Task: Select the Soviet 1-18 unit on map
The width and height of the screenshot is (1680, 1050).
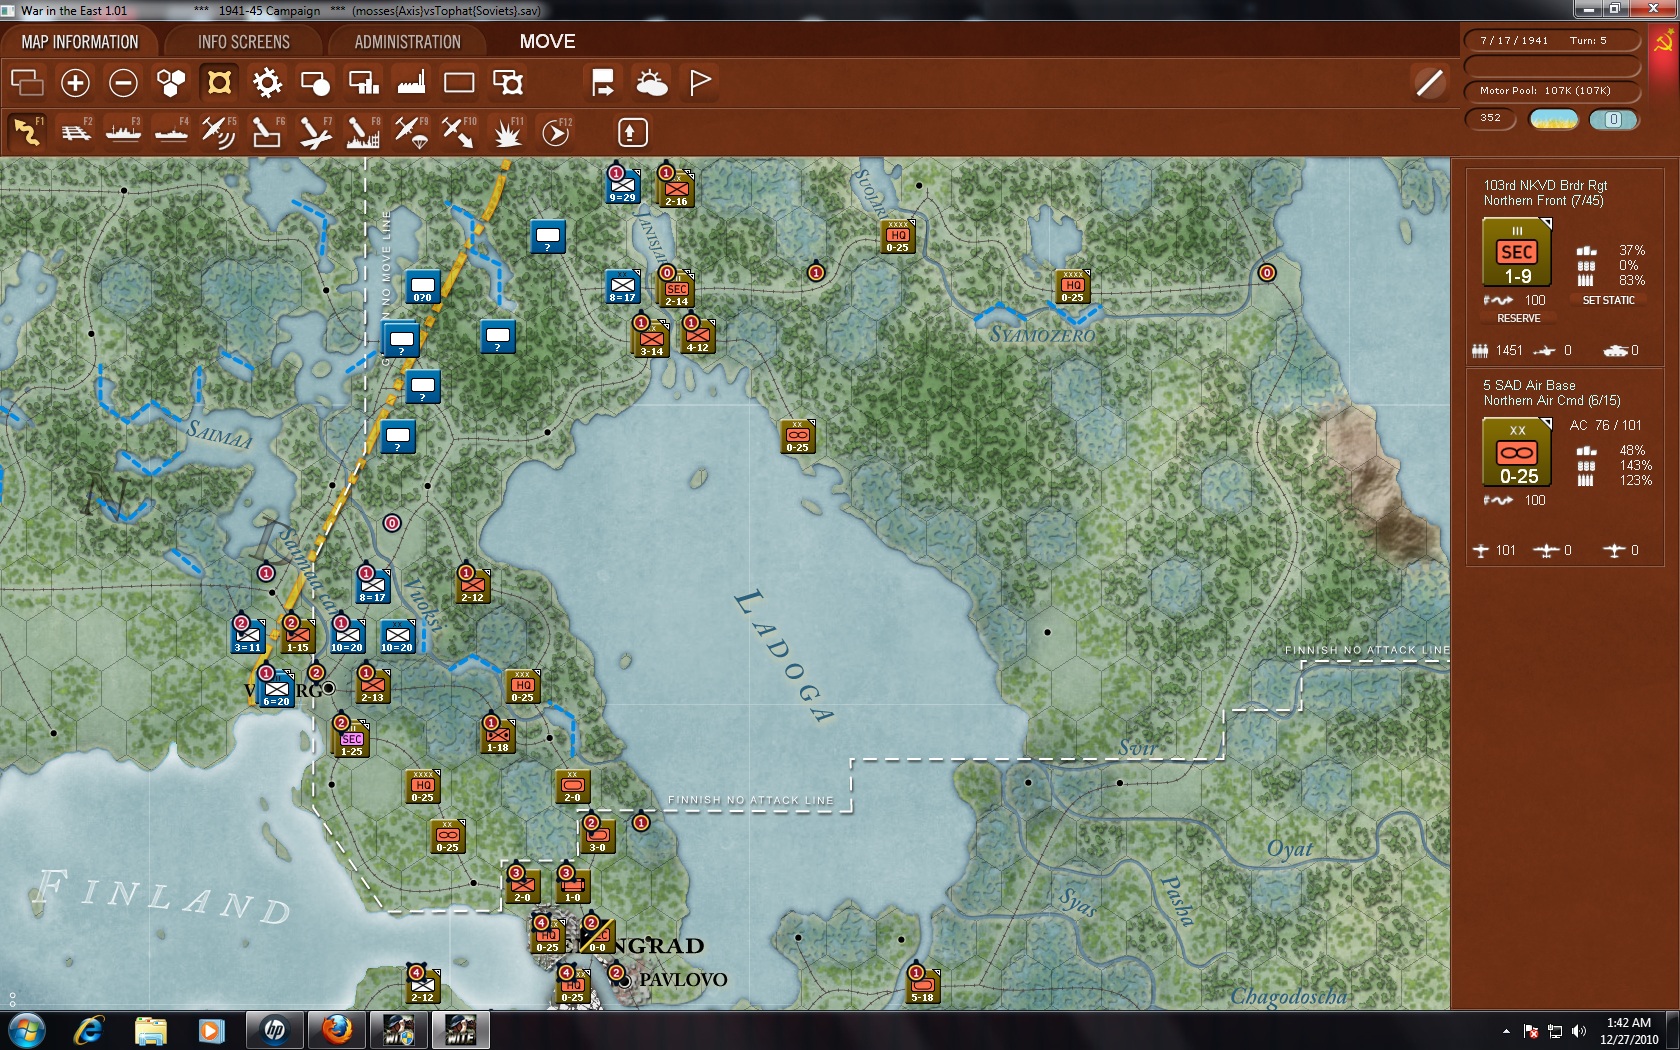Action: tap(497, 735)
